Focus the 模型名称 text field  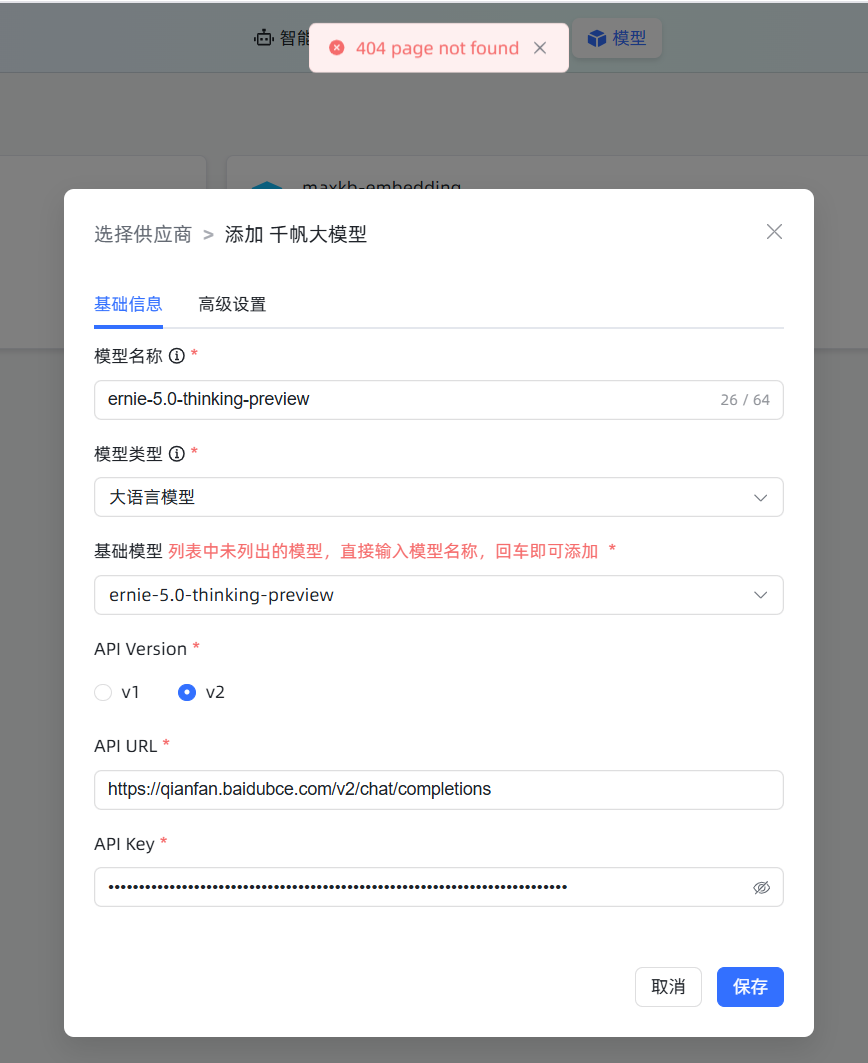(400, 399)
